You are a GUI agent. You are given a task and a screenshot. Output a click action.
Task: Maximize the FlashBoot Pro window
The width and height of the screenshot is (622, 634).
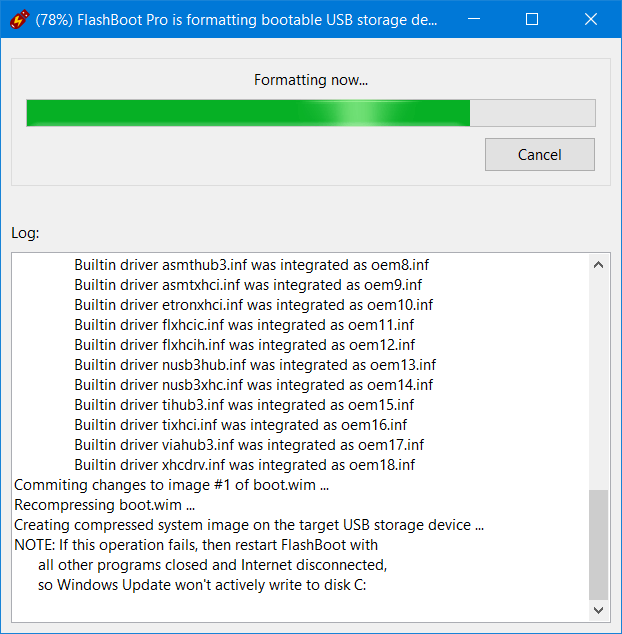point(532,19)
